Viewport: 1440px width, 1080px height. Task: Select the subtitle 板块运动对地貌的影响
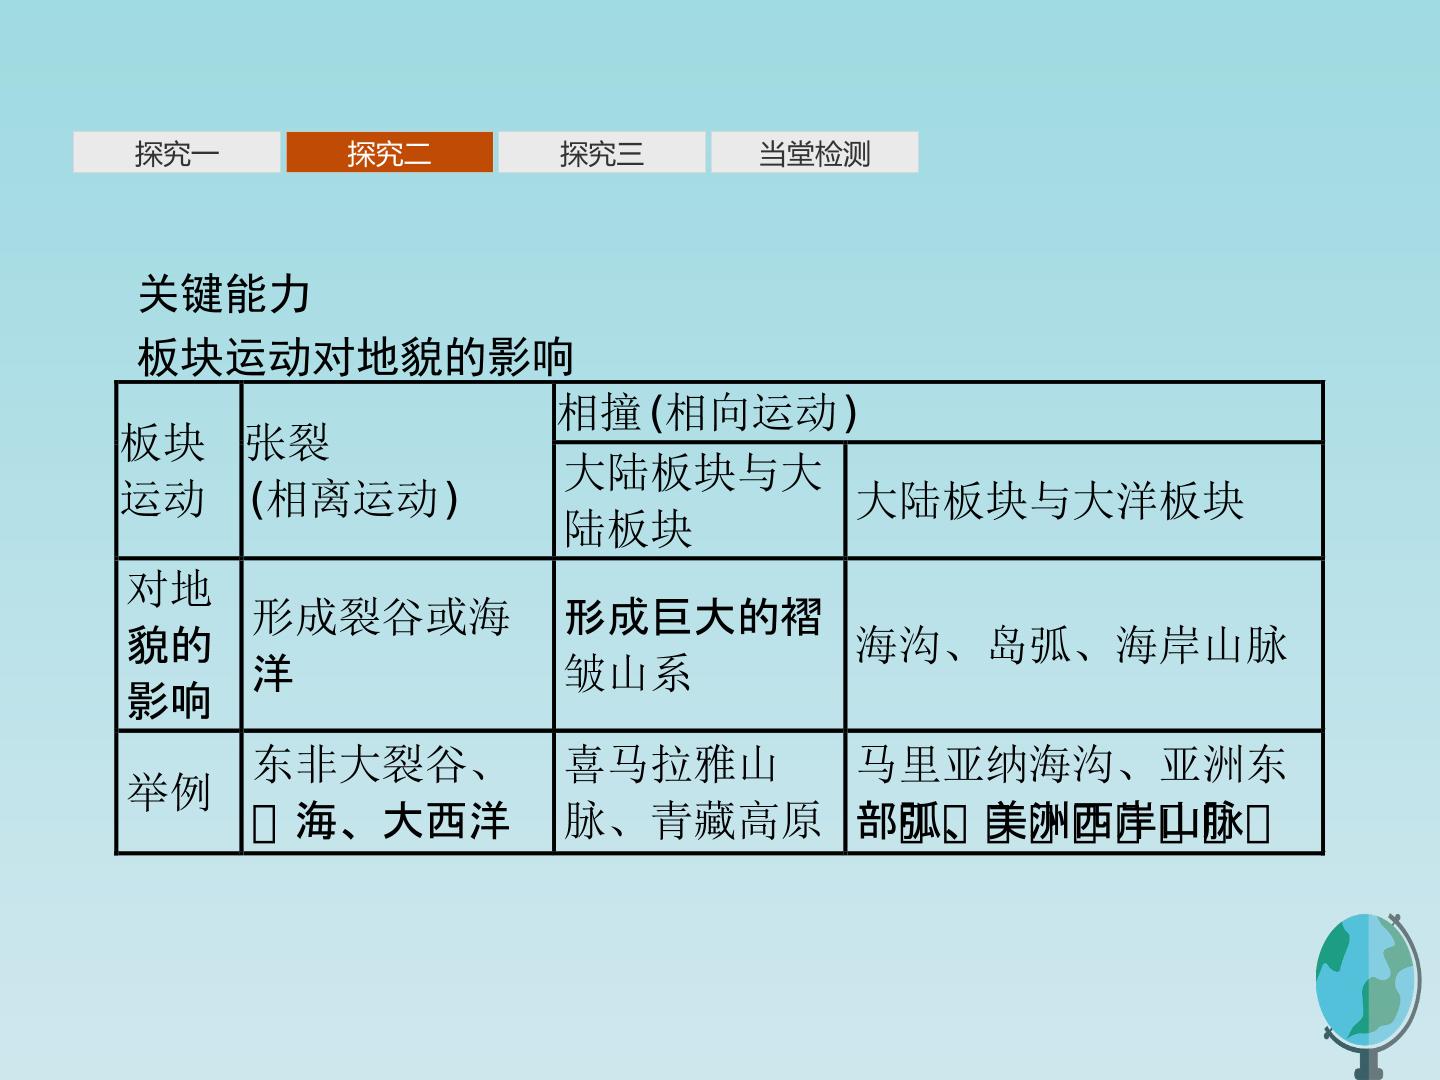point(356,357)
